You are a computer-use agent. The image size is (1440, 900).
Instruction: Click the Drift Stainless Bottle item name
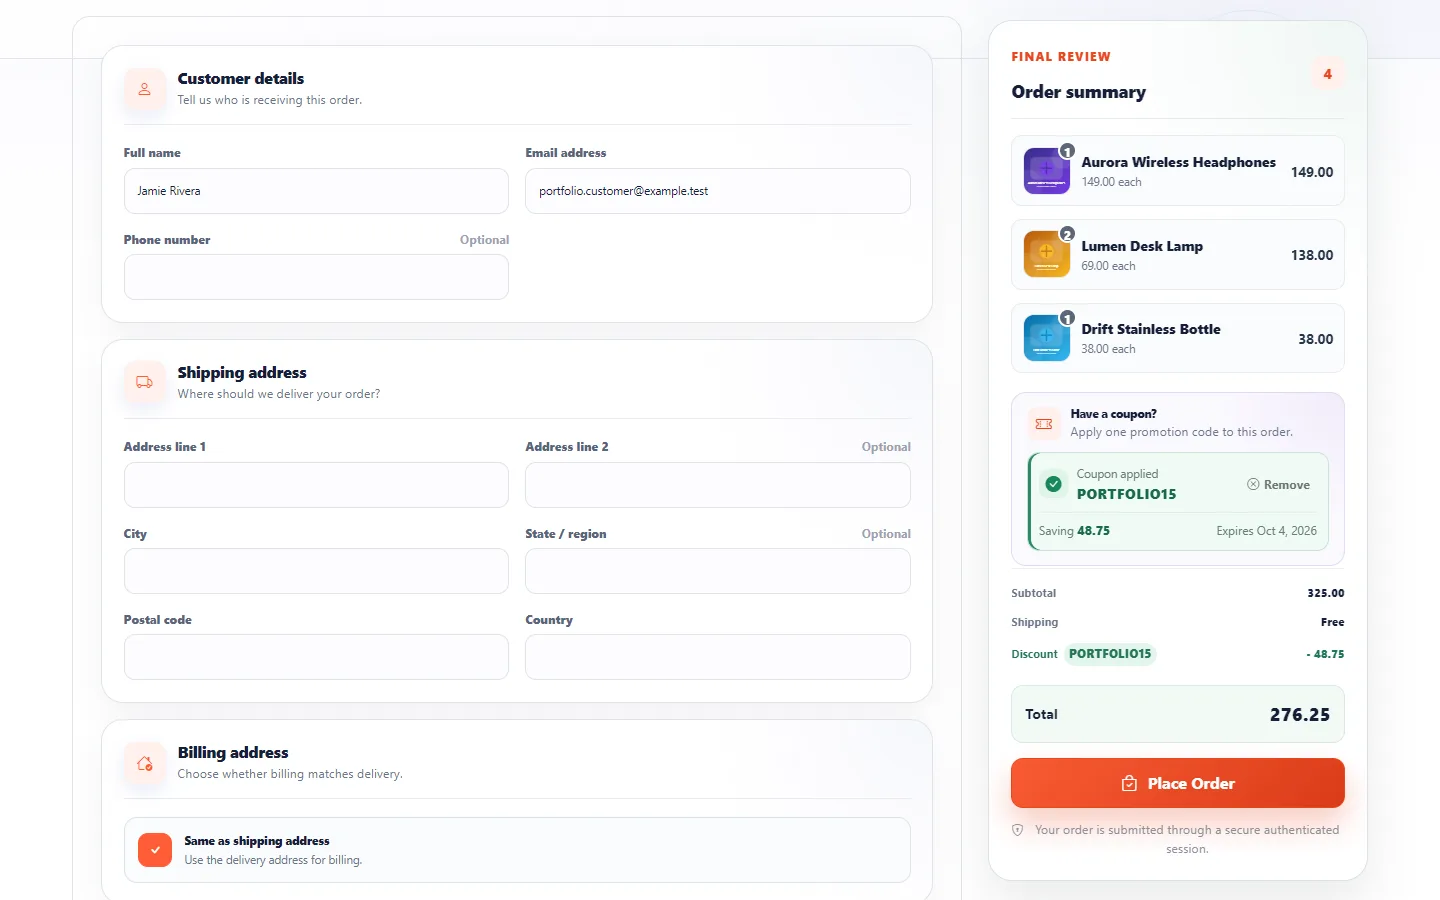tap(1151, 329)
